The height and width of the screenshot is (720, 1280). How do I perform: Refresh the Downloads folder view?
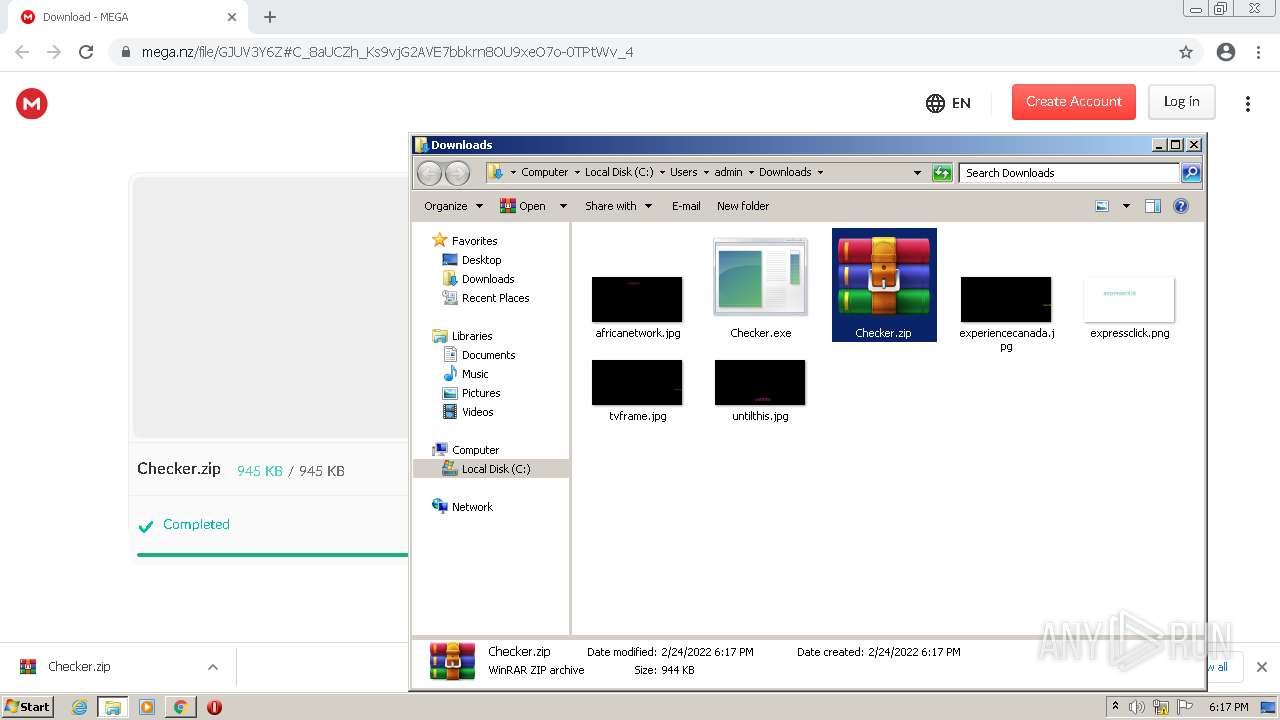[942, 173]
